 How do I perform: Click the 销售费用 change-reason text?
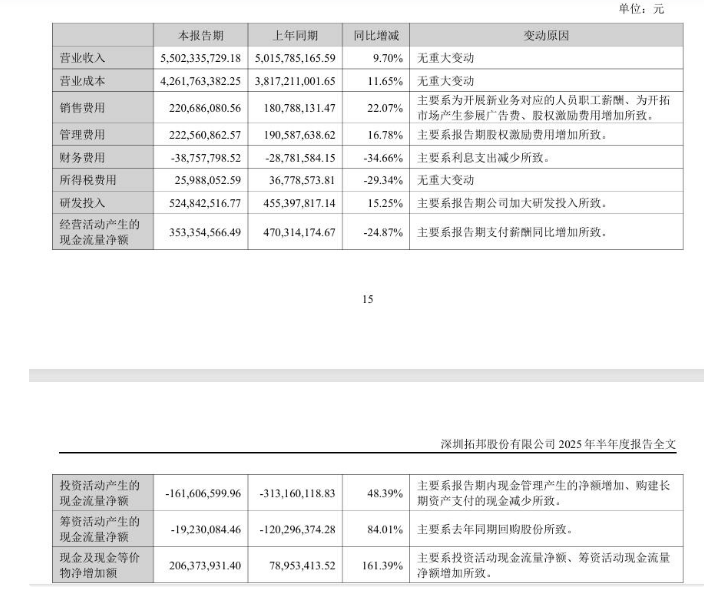544,108
